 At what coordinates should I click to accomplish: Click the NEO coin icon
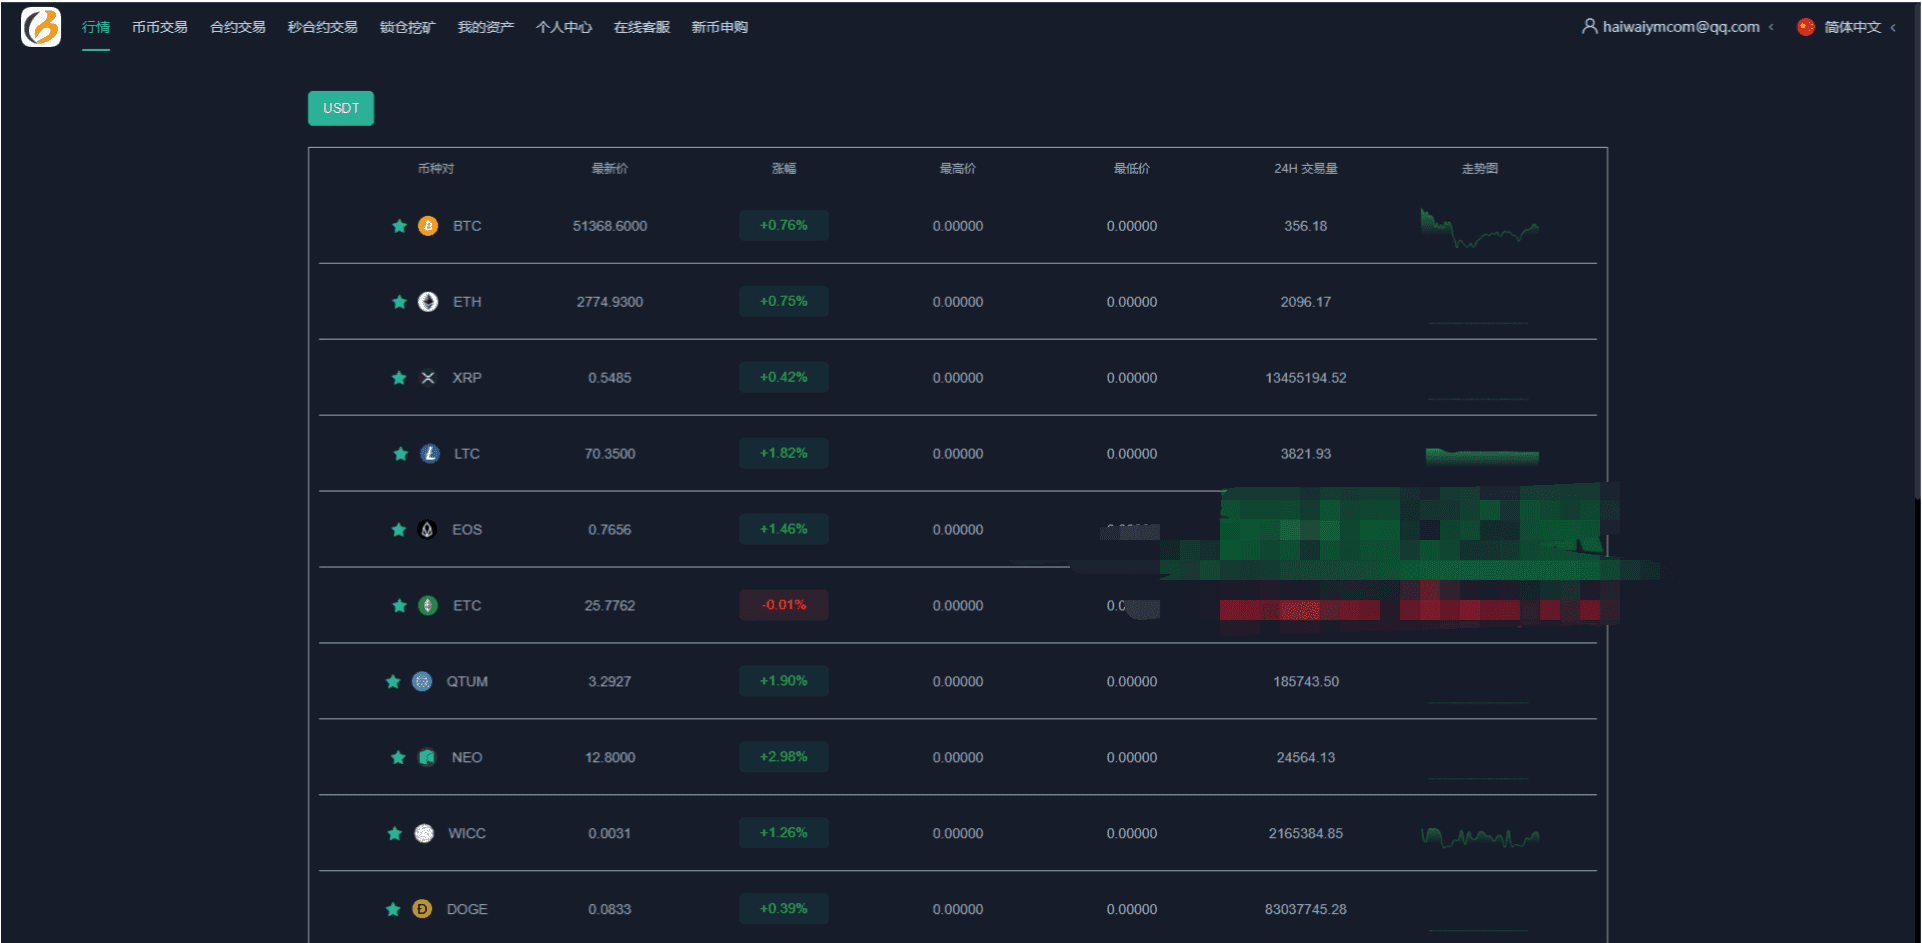point(427,757)
